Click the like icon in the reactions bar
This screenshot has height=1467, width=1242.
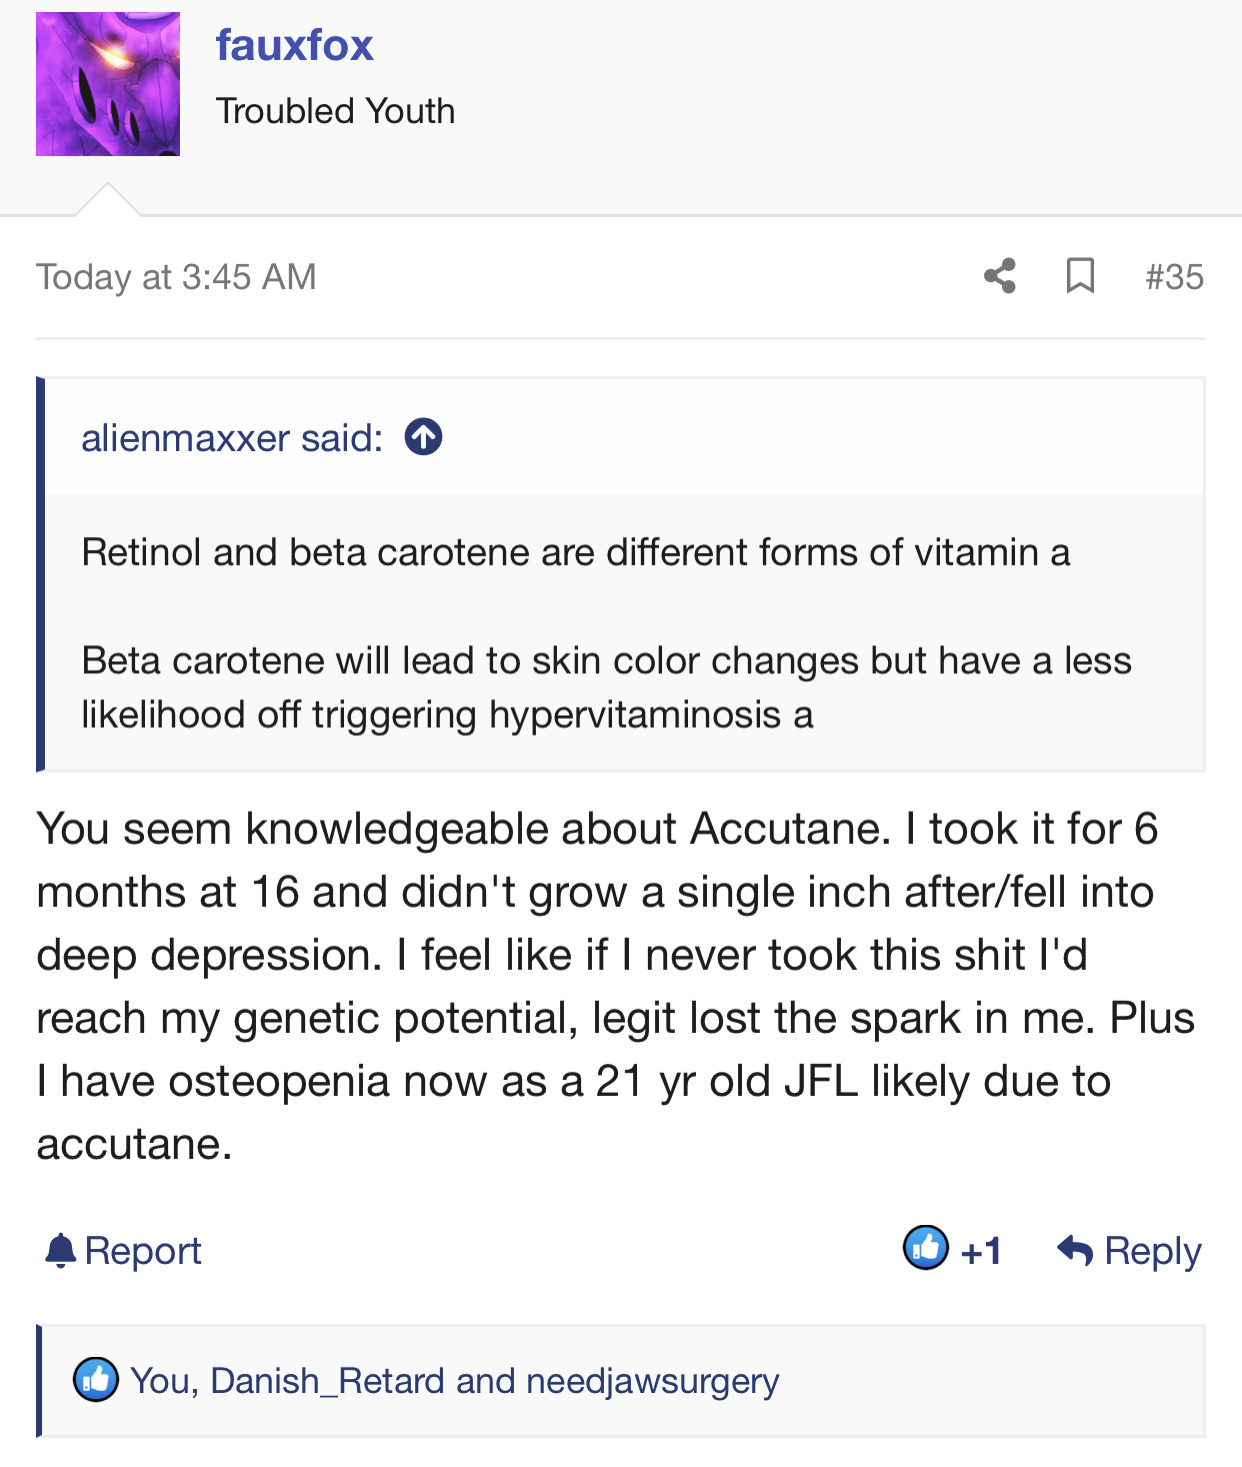(96, 1380)
